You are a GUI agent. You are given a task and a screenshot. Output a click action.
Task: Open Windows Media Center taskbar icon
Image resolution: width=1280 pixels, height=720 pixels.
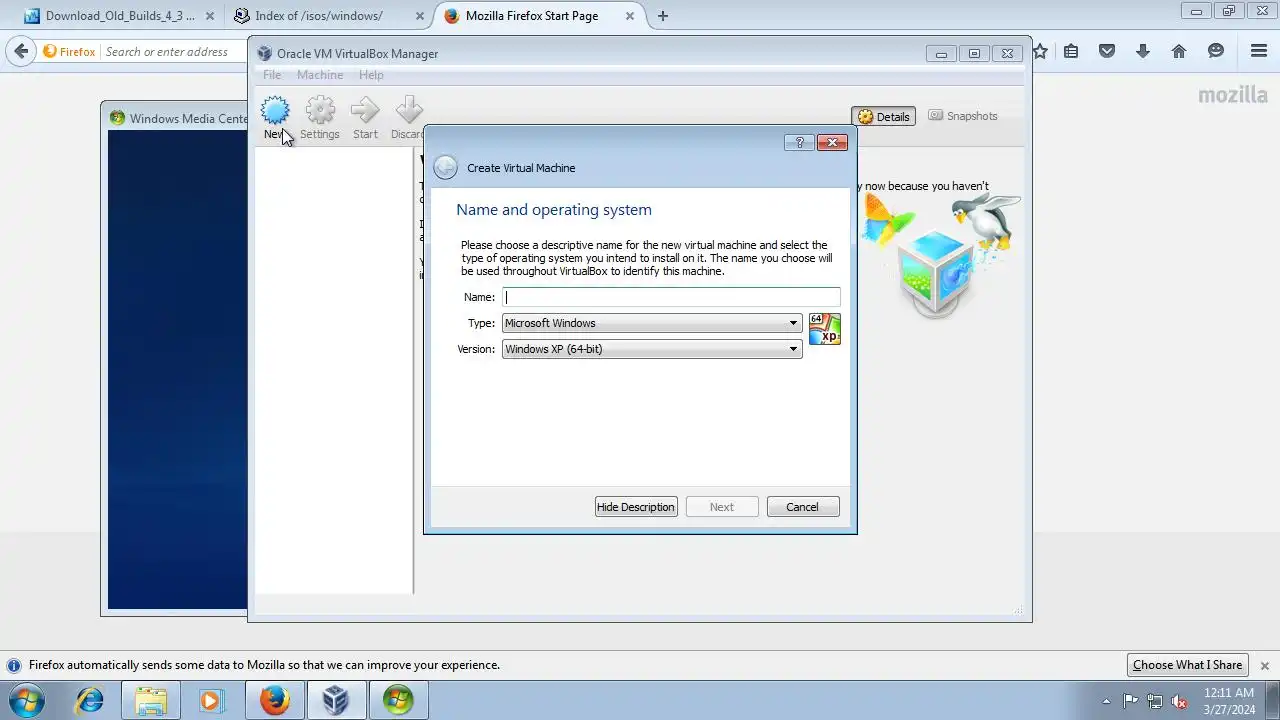(398, 700)
